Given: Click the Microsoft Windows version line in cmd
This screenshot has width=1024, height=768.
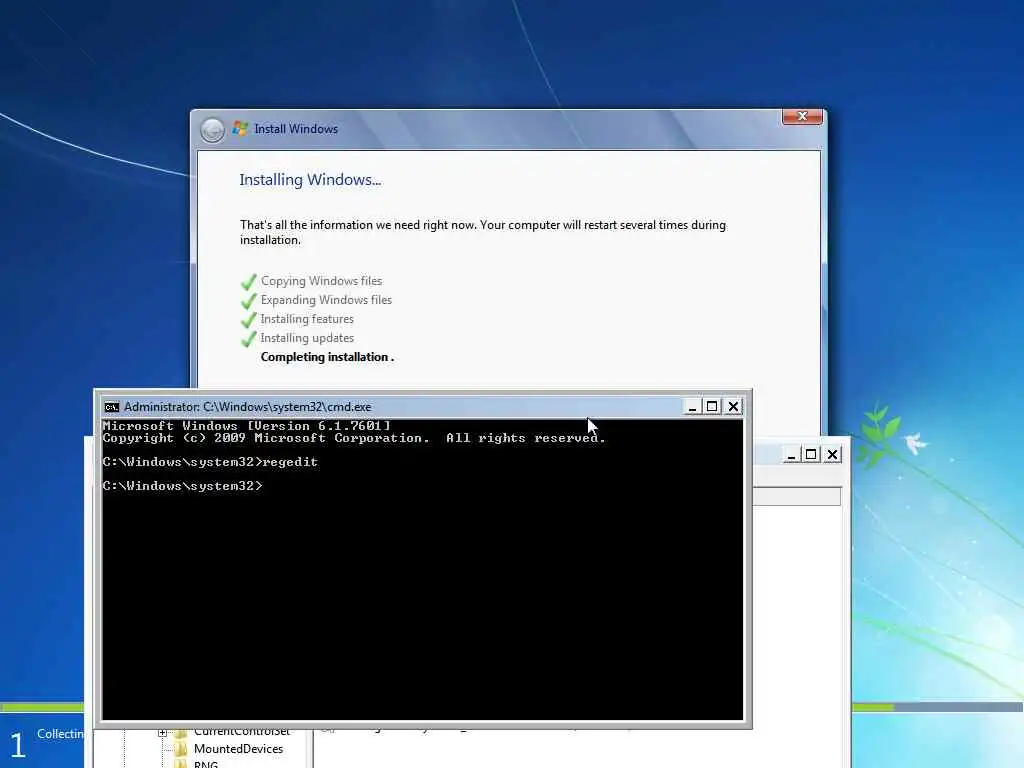Looking at the screenshot, I should 246,426.
